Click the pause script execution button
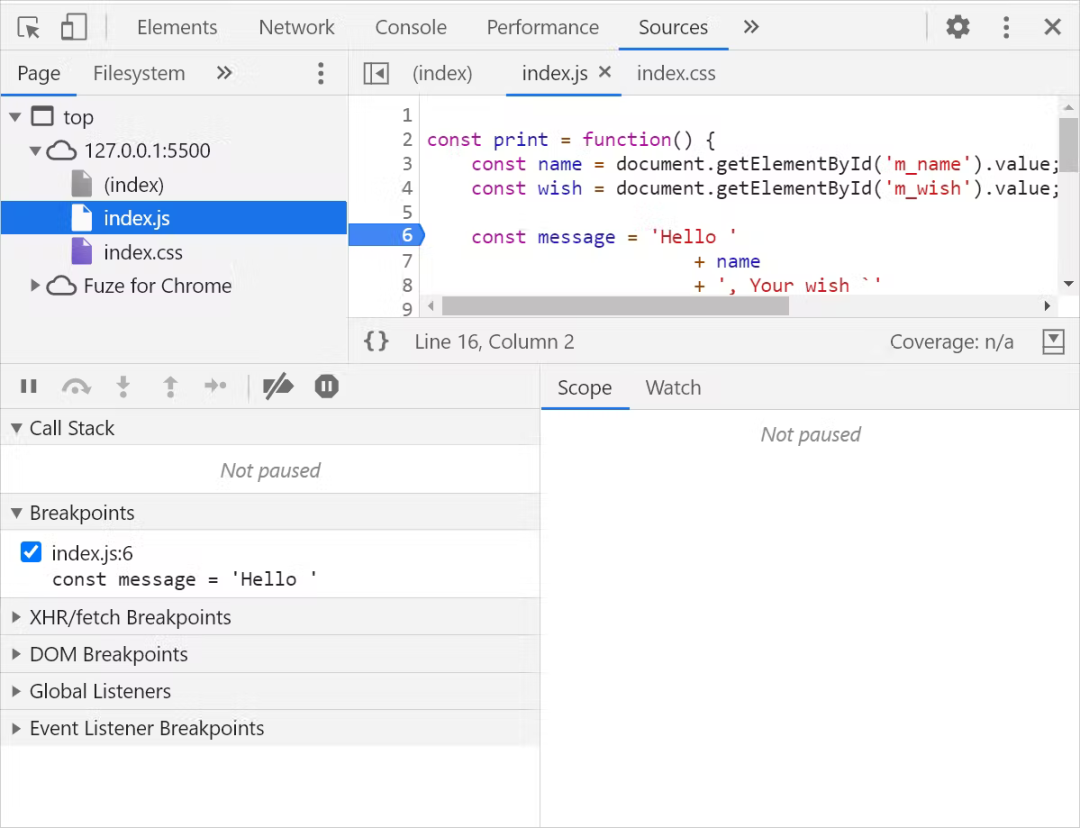1080x828 pixels. tap(29, 387)
